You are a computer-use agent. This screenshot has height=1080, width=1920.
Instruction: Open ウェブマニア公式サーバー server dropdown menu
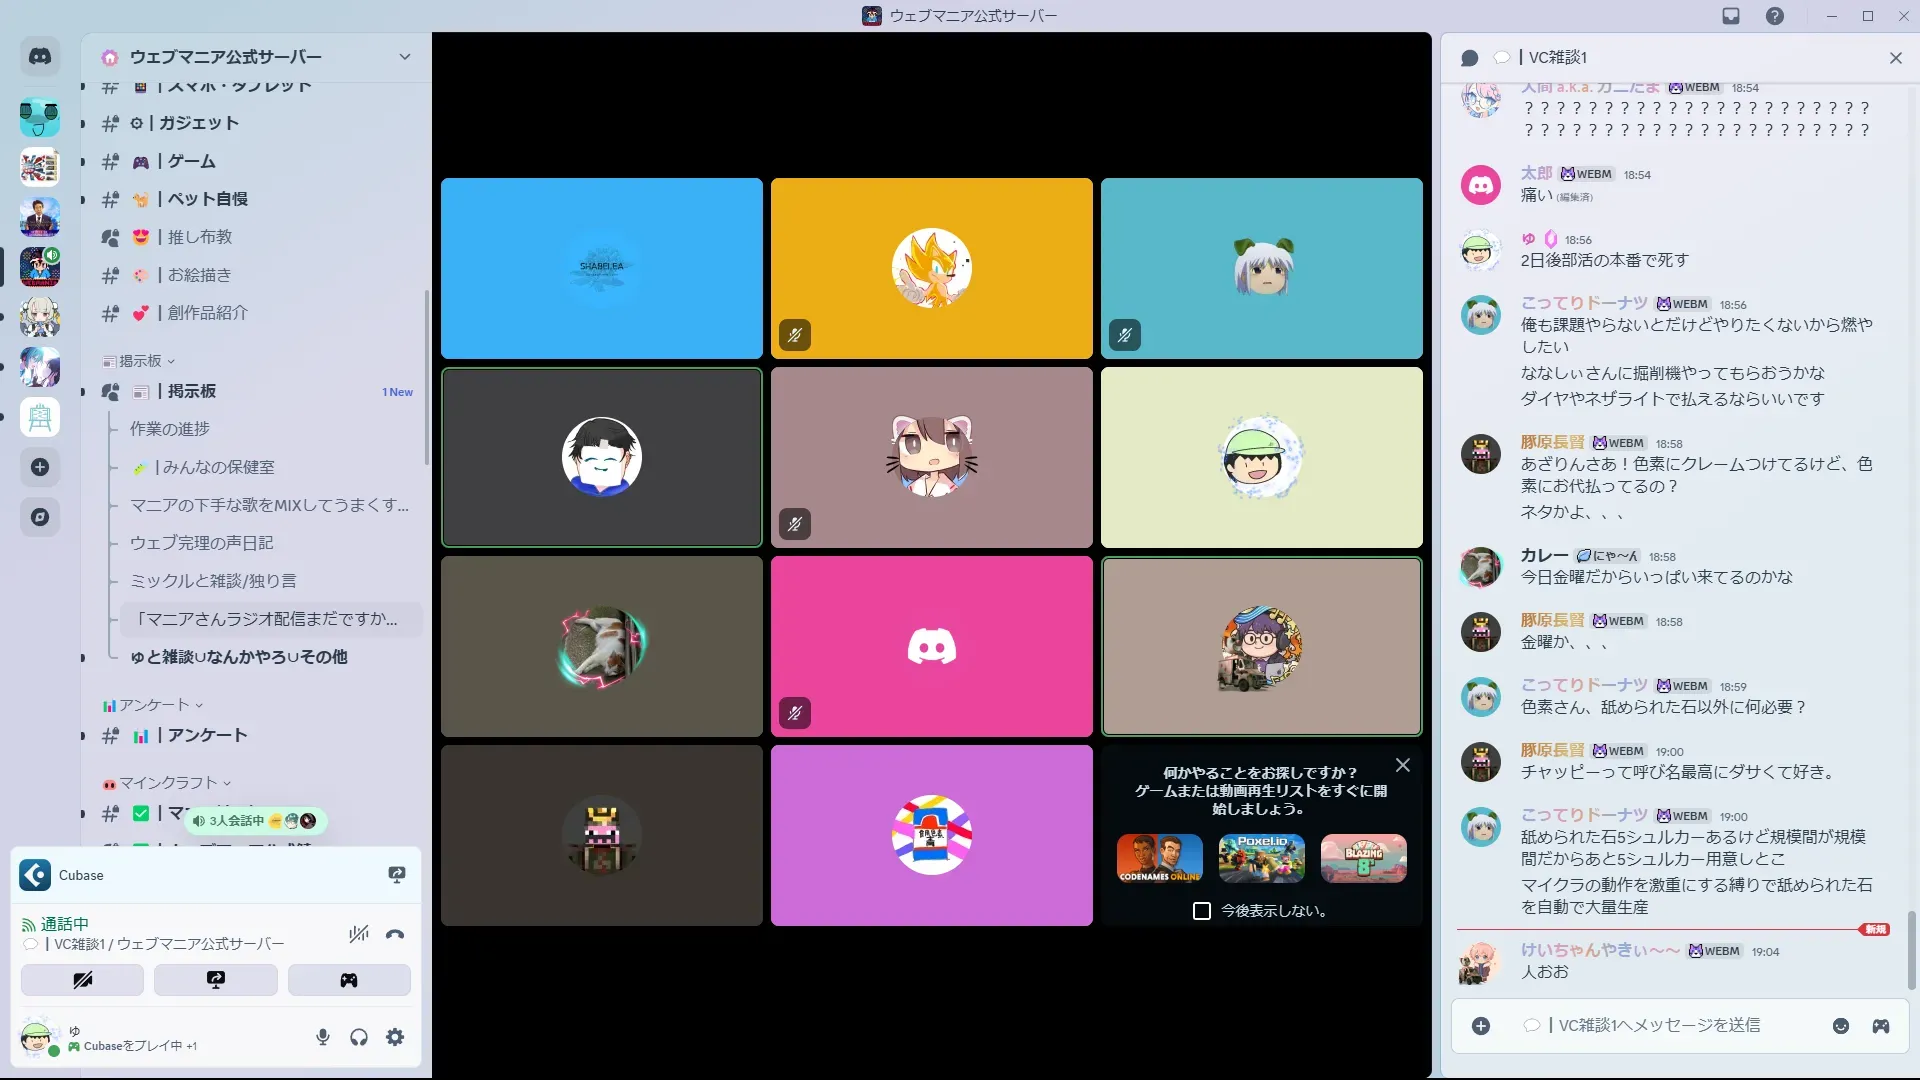404,57
